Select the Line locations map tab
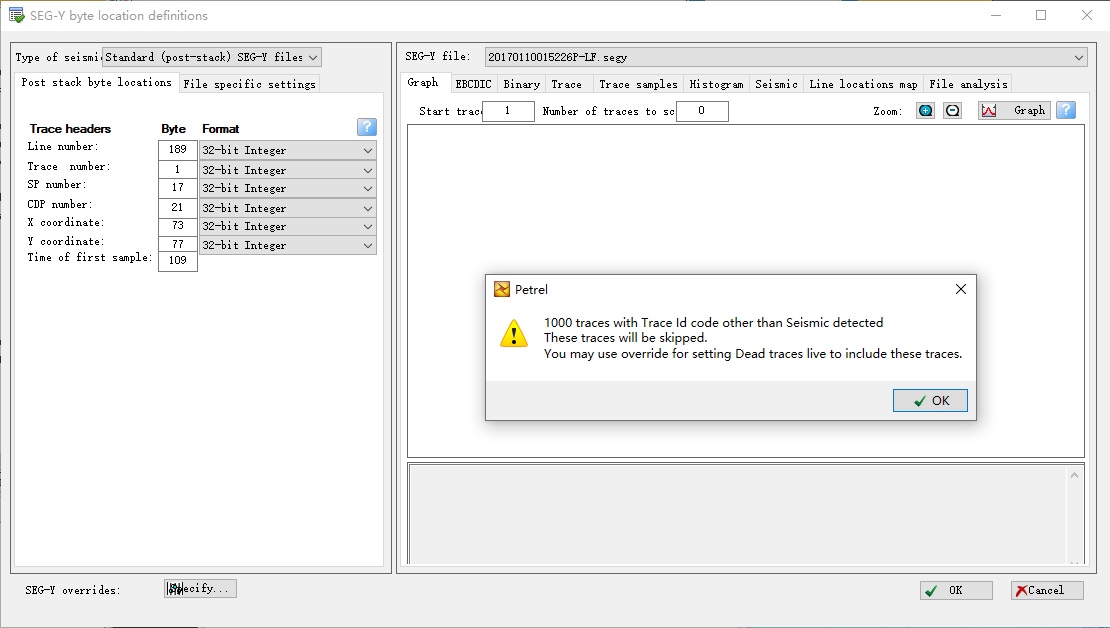This screenshot has width=1110, height=628. (864, 84)
